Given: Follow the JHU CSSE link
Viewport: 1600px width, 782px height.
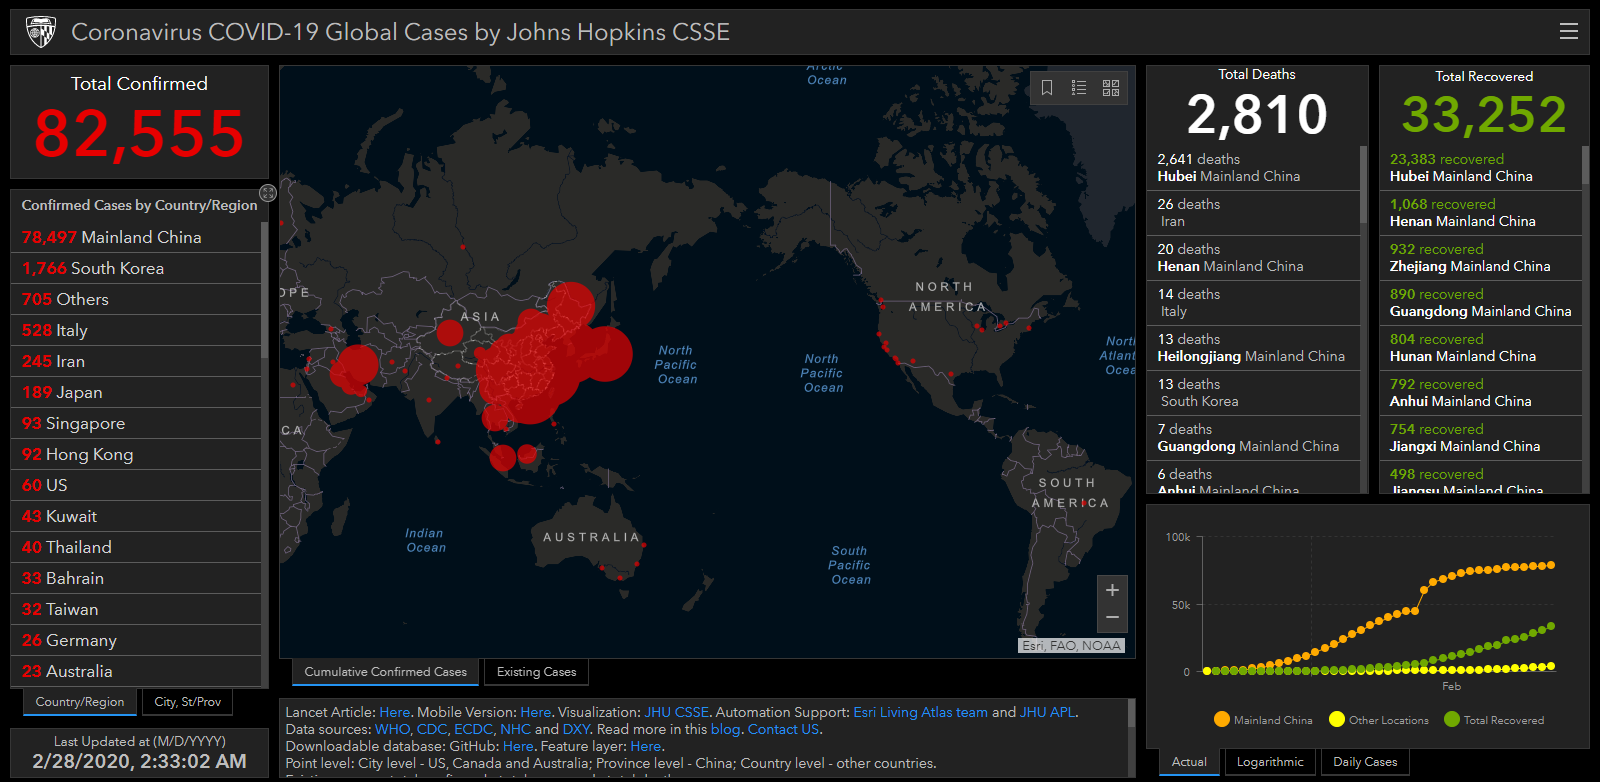Looking at the screenshot, I should (677, 713).
